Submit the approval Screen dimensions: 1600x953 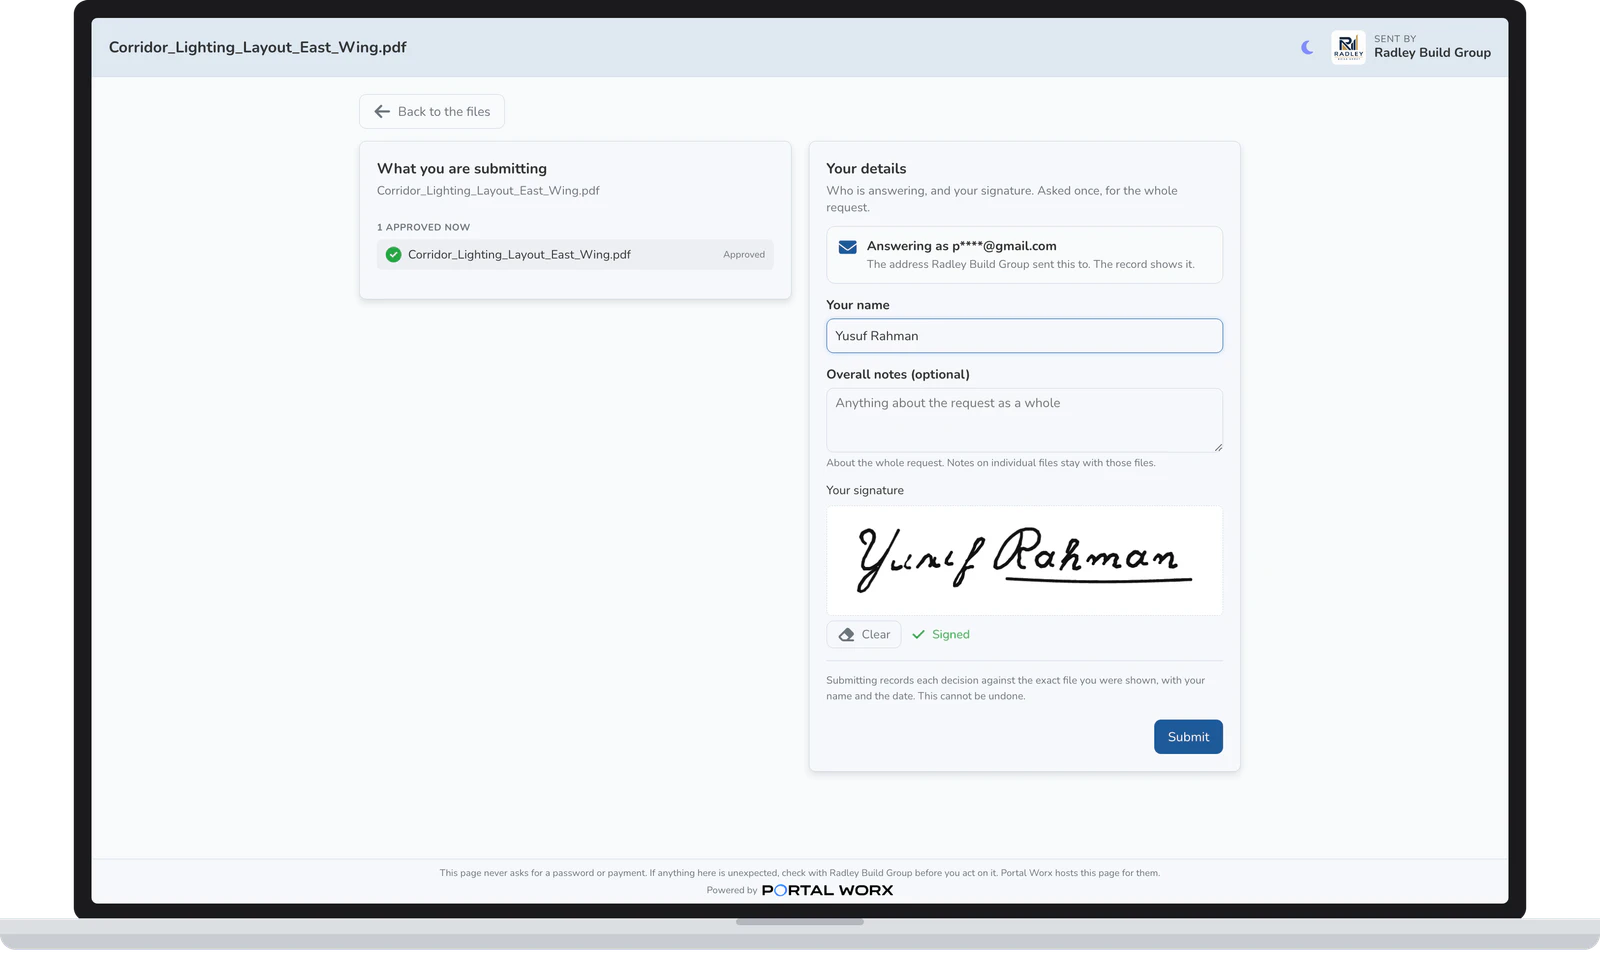point(1188,737)
